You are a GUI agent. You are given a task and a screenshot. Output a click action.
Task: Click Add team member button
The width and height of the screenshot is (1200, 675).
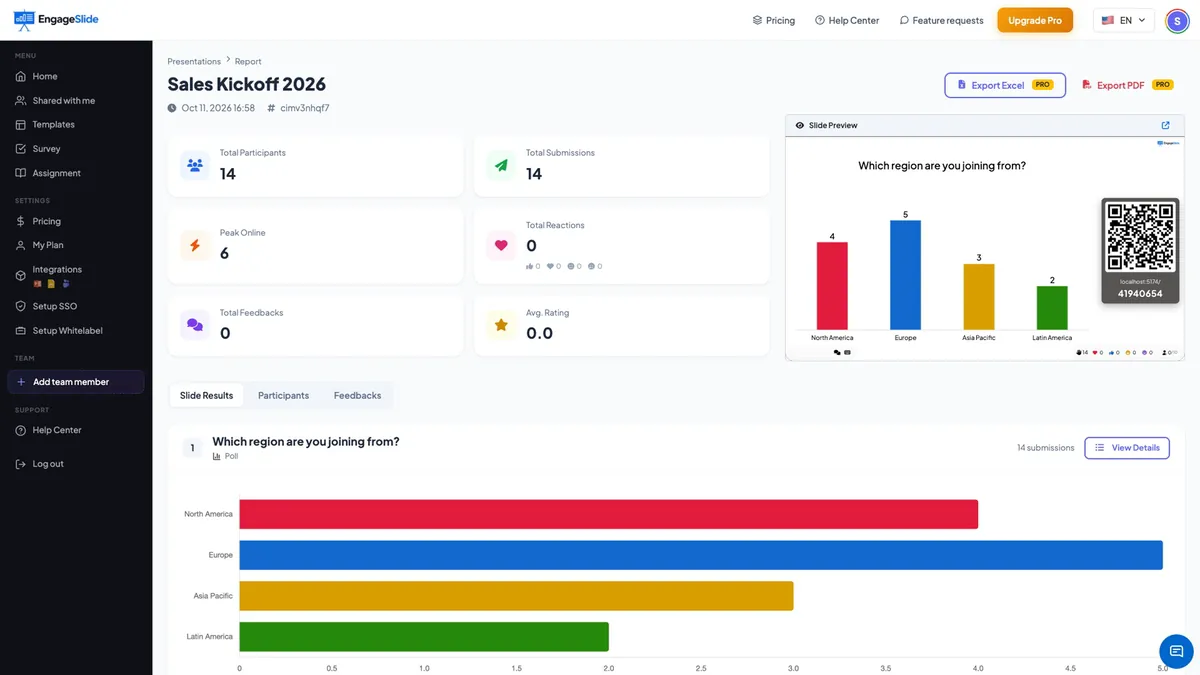76,382
